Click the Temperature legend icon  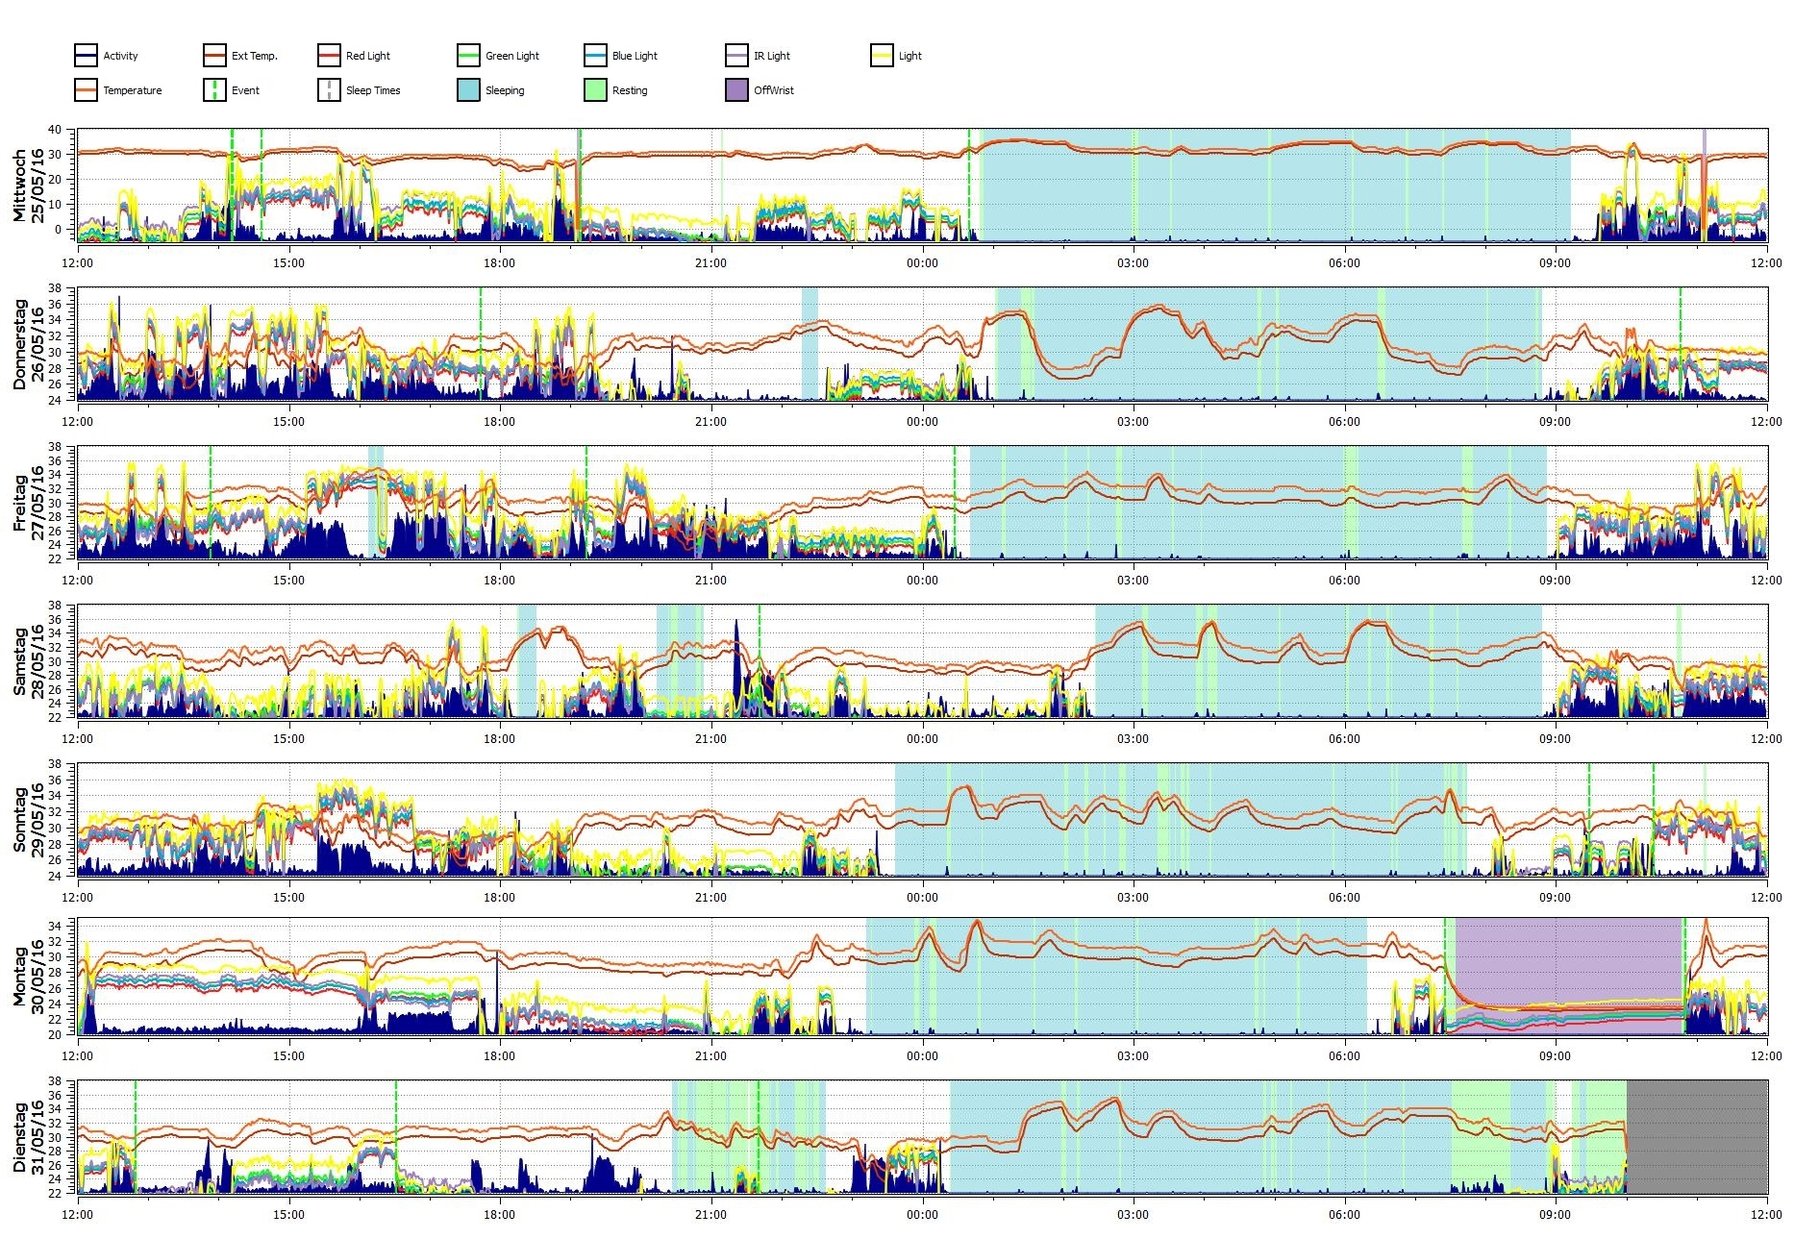(x=85, y=90)
